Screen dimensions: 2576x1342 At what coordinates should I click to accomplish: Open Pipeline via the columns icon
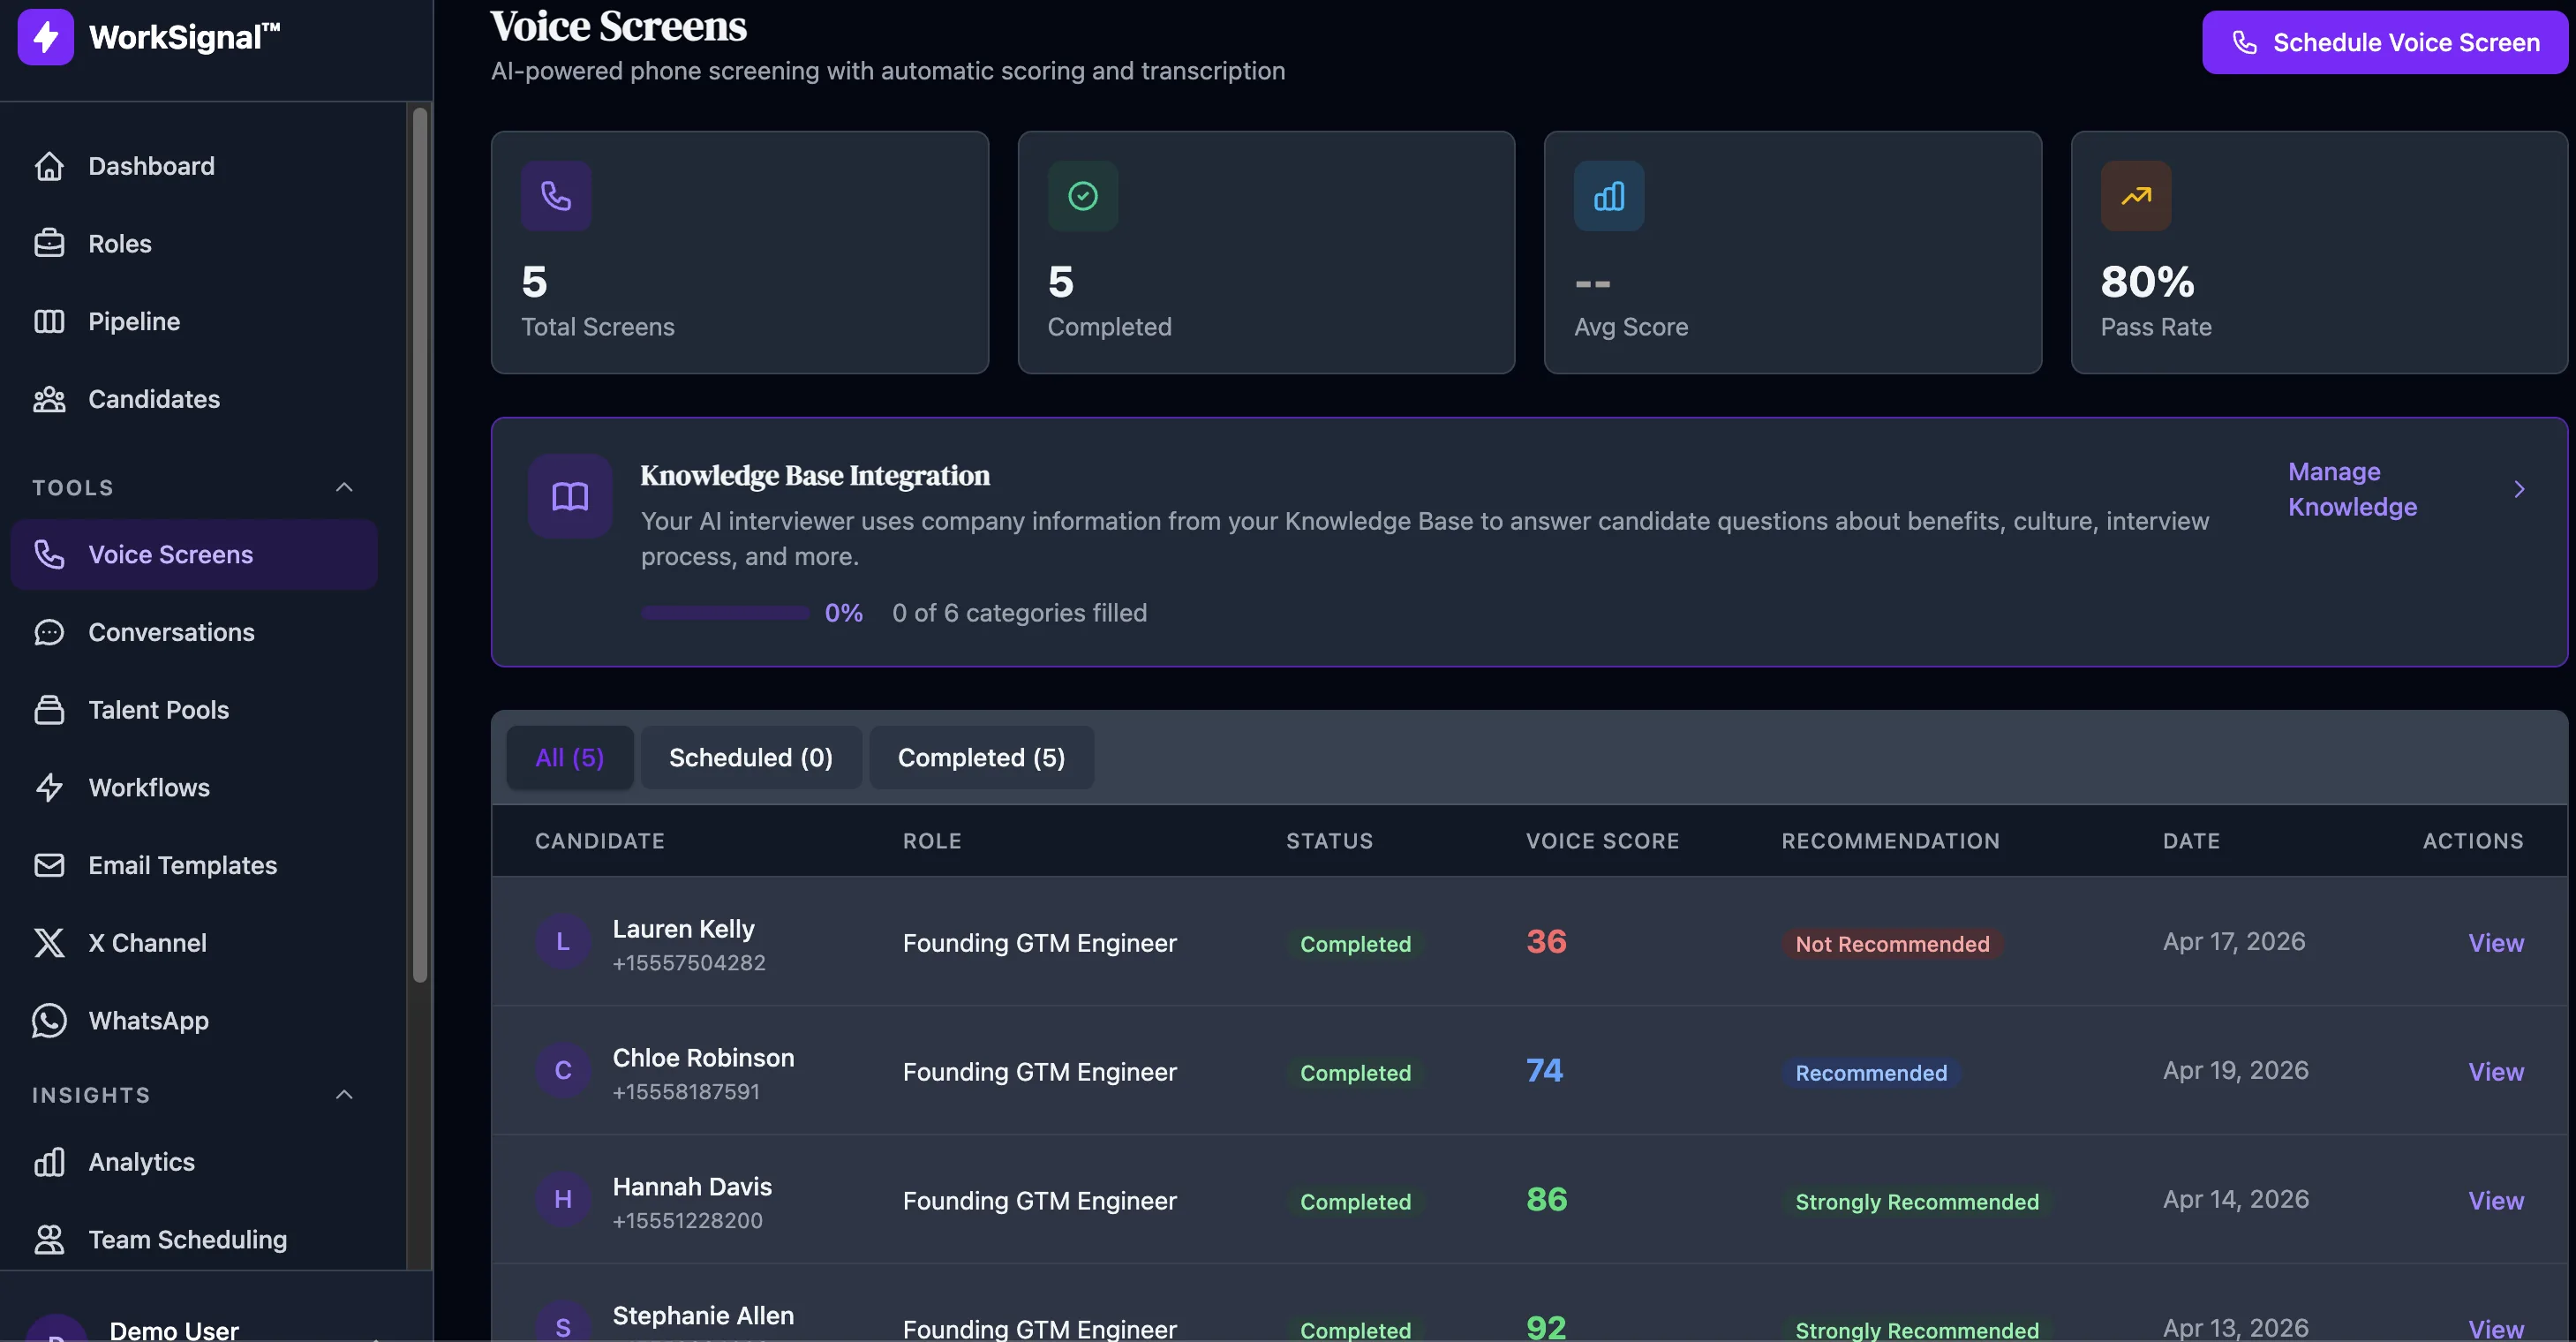49,321
